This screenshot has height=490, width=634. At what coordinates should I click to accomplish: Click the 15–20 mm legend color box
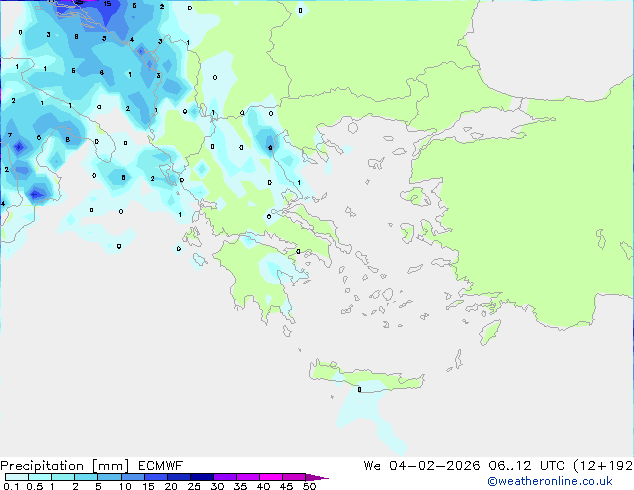tap(156, 477)
